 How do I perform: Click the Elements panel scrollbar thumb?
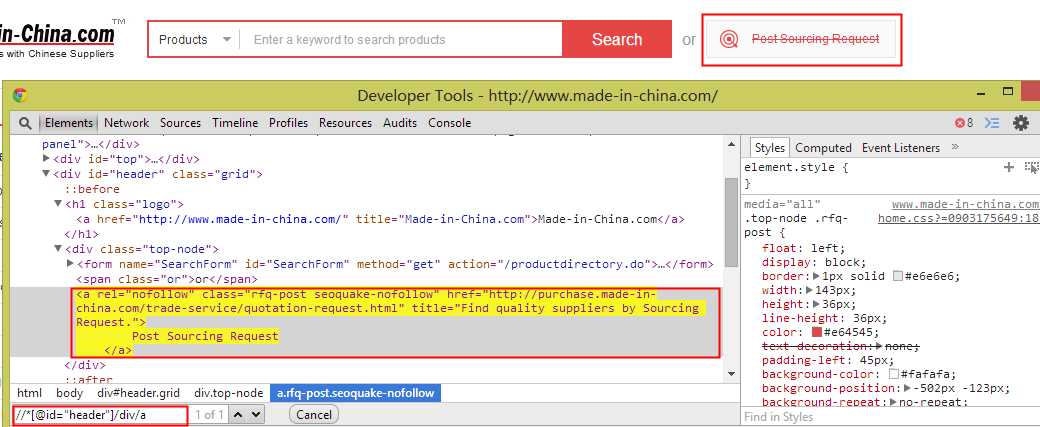click(x=732, y=222)
